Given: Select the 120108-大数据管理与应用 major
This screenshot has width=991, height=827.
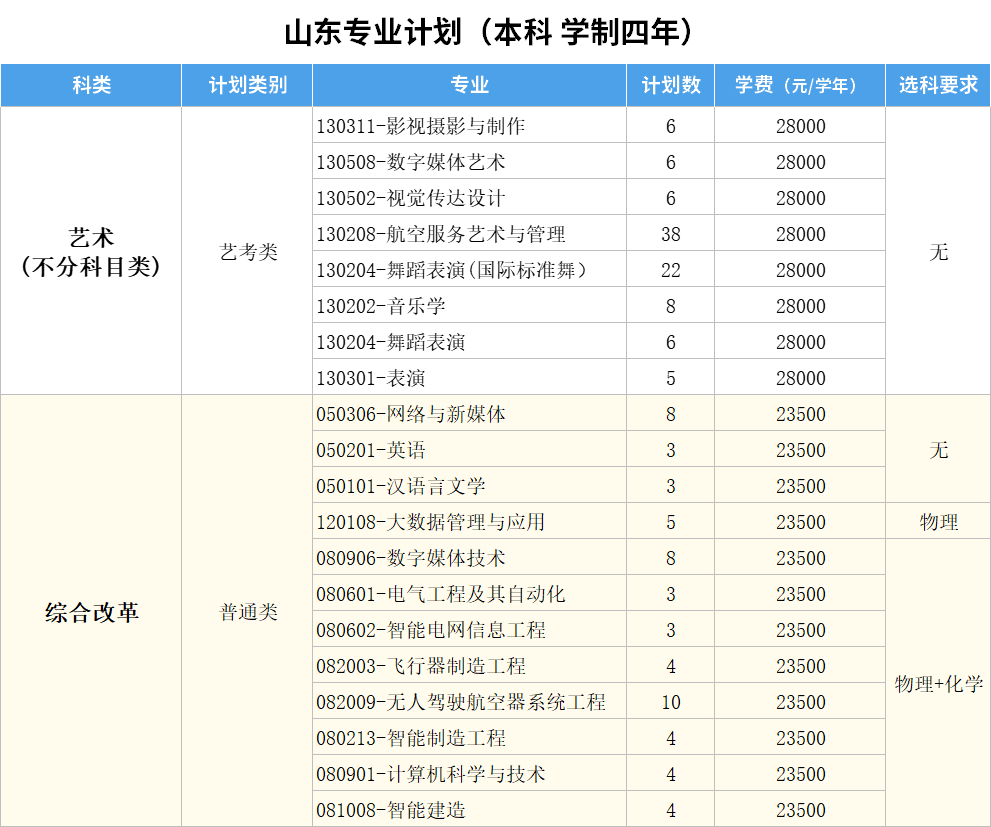Looking at the screenshot, I should point(431,522).
